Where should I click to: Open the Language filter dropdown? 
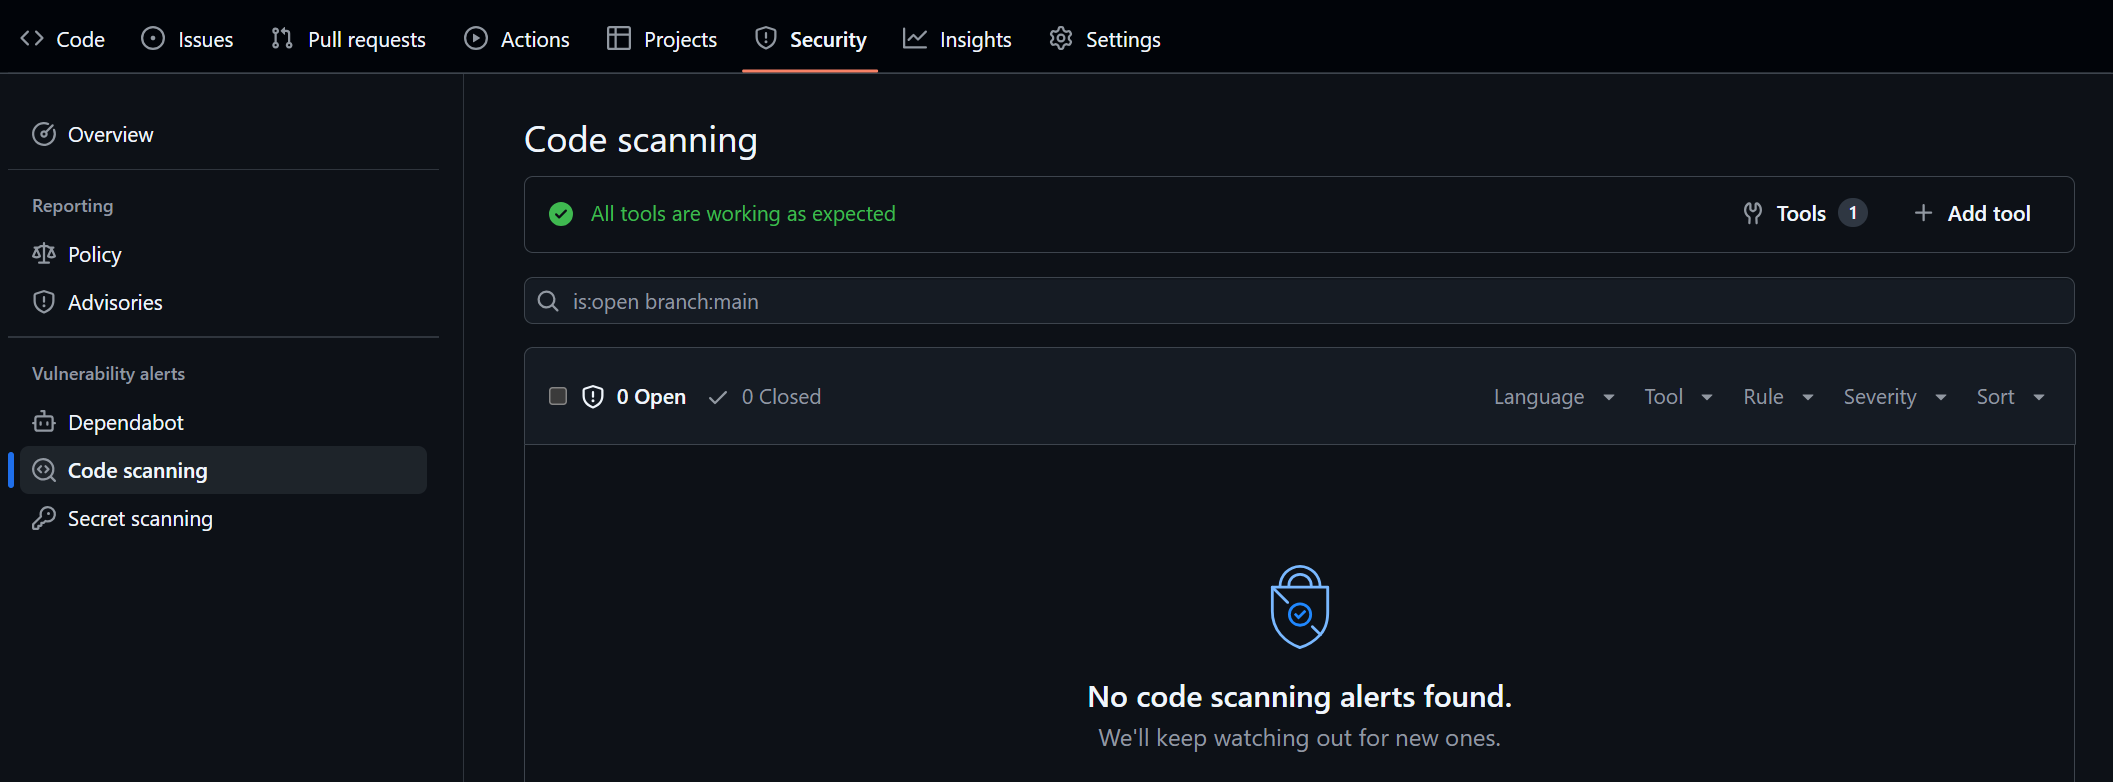pyautogui.click(x=1554, y=397)
